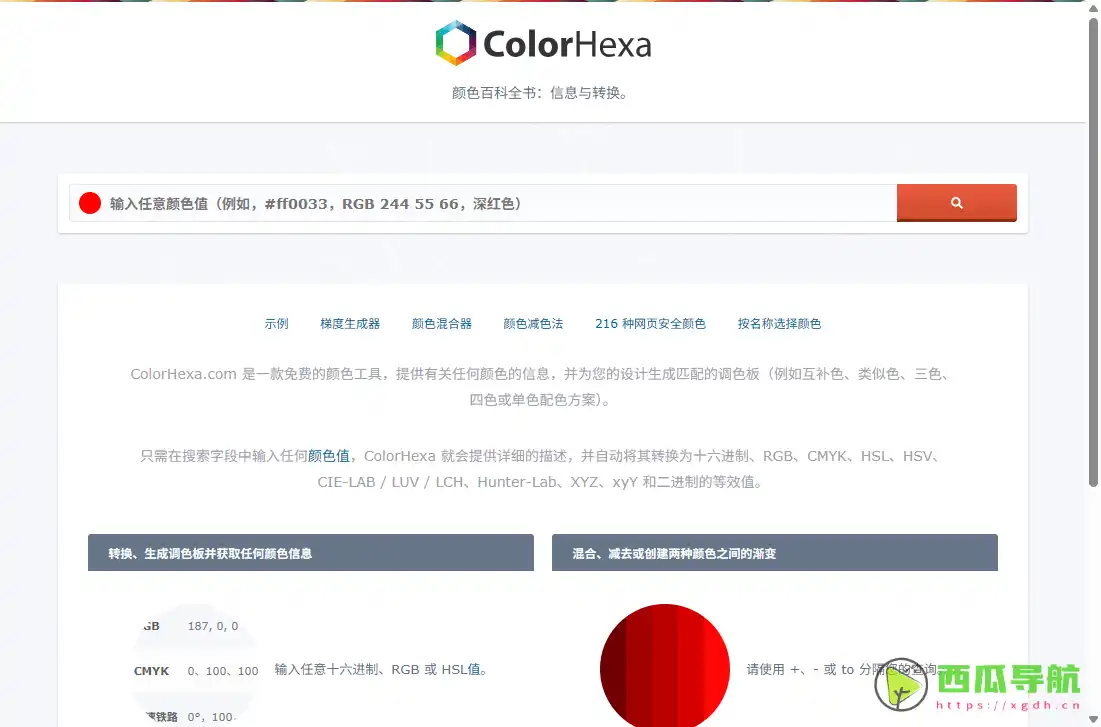Viewport: 1101px width, 727px height.
Task: Click the RGB value 187, 0, 0
Action: pyautogui.click(x=213, y=626)
